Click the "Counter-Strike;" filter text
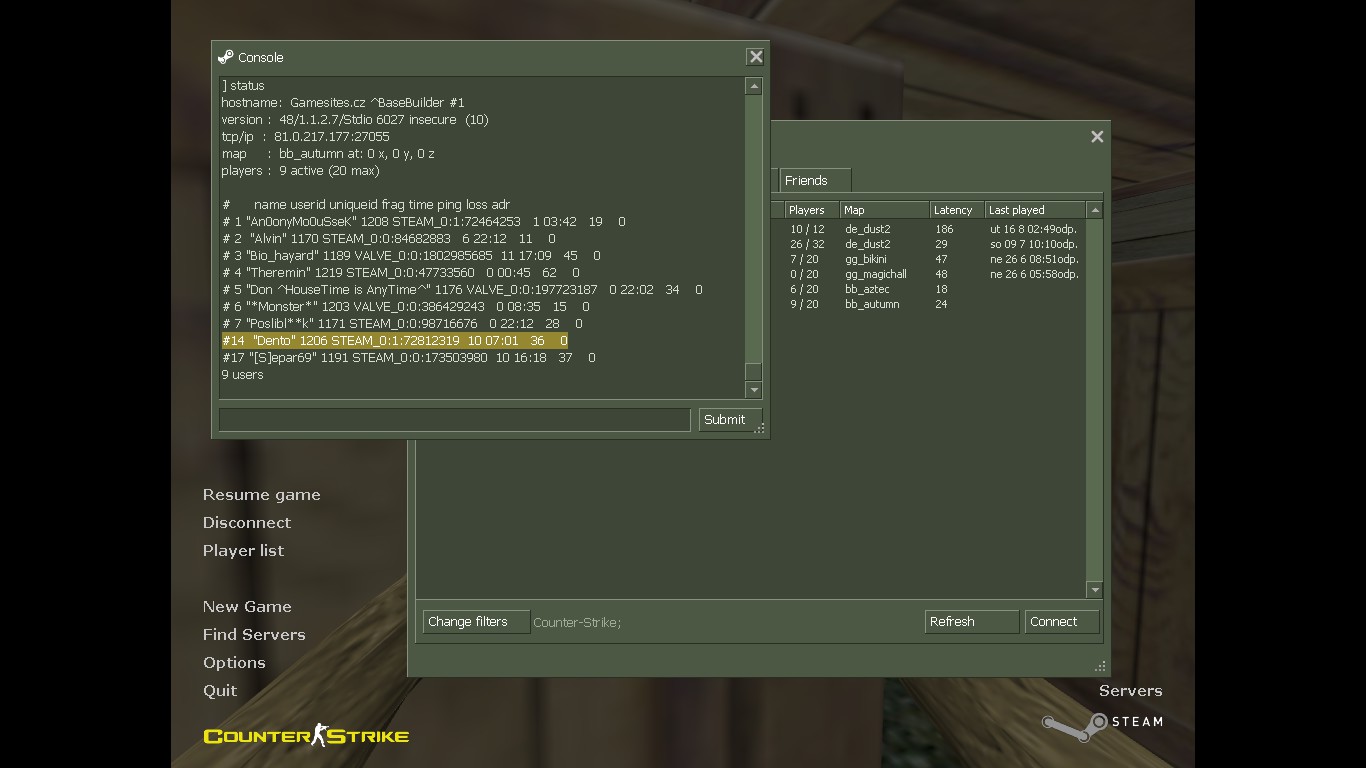The height and width of the screenshot is (768, 1366). pos(577,623)
